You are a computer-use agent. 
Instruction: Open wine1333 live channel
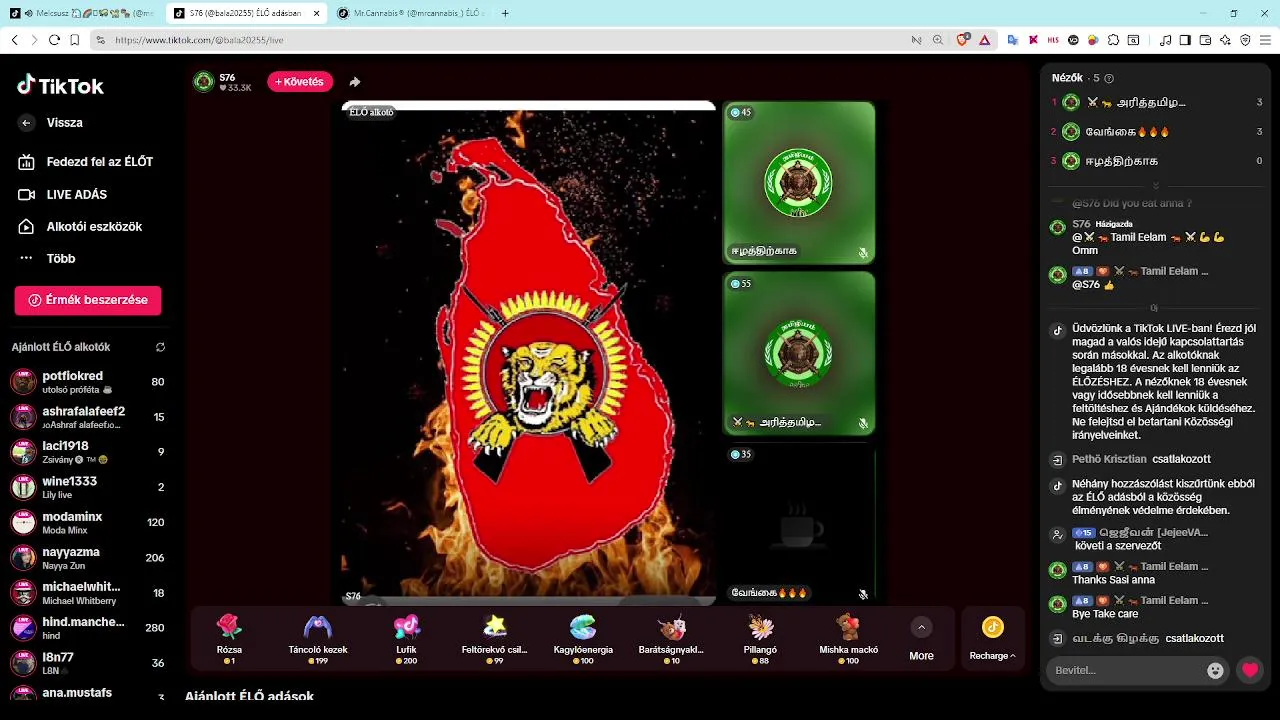tap(88, 487)
